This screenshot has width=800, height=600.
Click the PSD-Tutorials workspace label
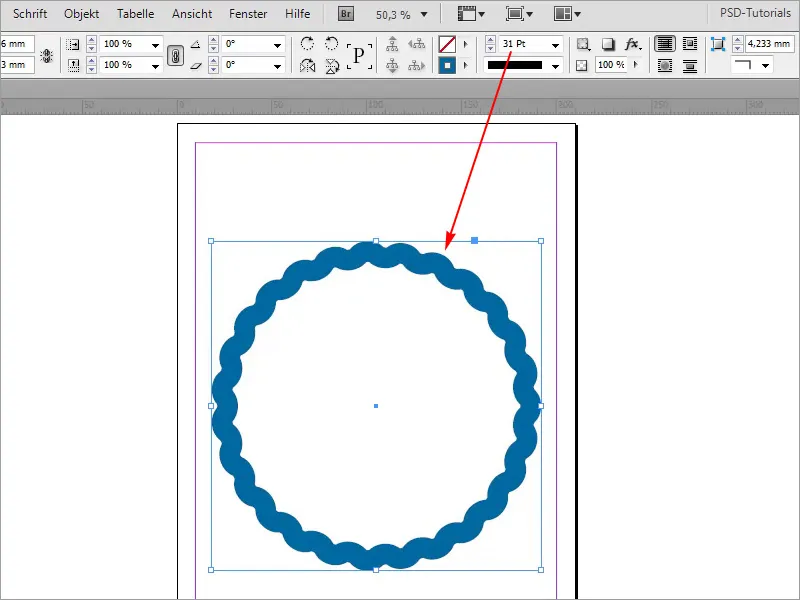755,14
